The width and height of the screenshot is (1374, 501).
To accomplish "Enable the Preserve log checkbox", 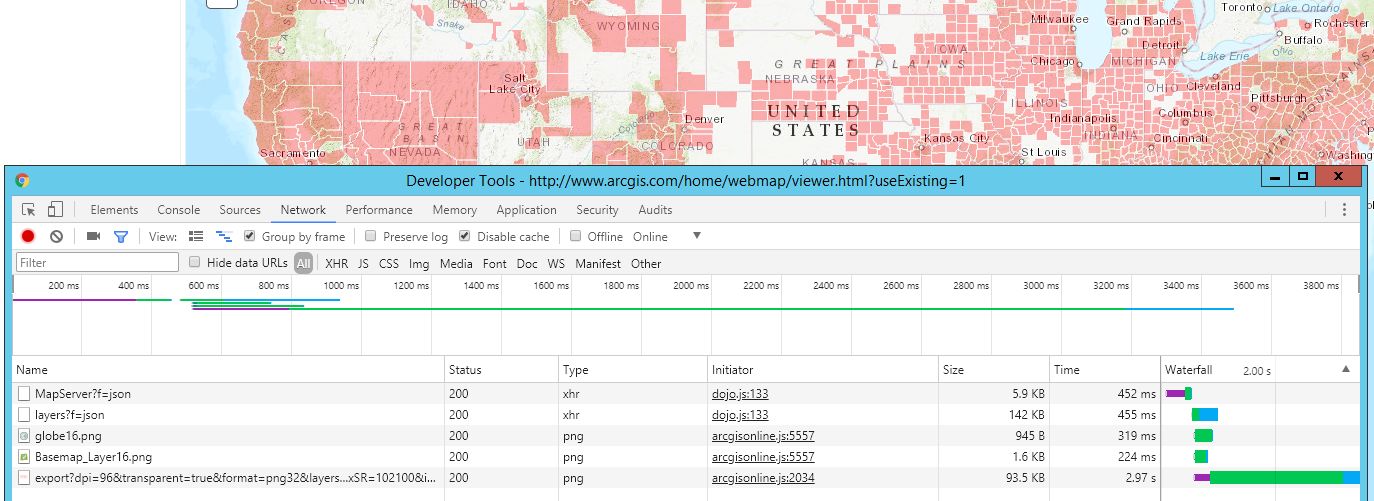I will point(371,237).
